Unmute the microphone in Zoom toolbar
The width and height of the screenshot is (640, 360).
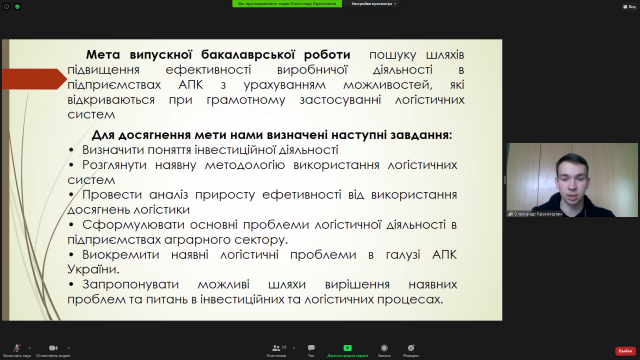click(x=17, y=350)
